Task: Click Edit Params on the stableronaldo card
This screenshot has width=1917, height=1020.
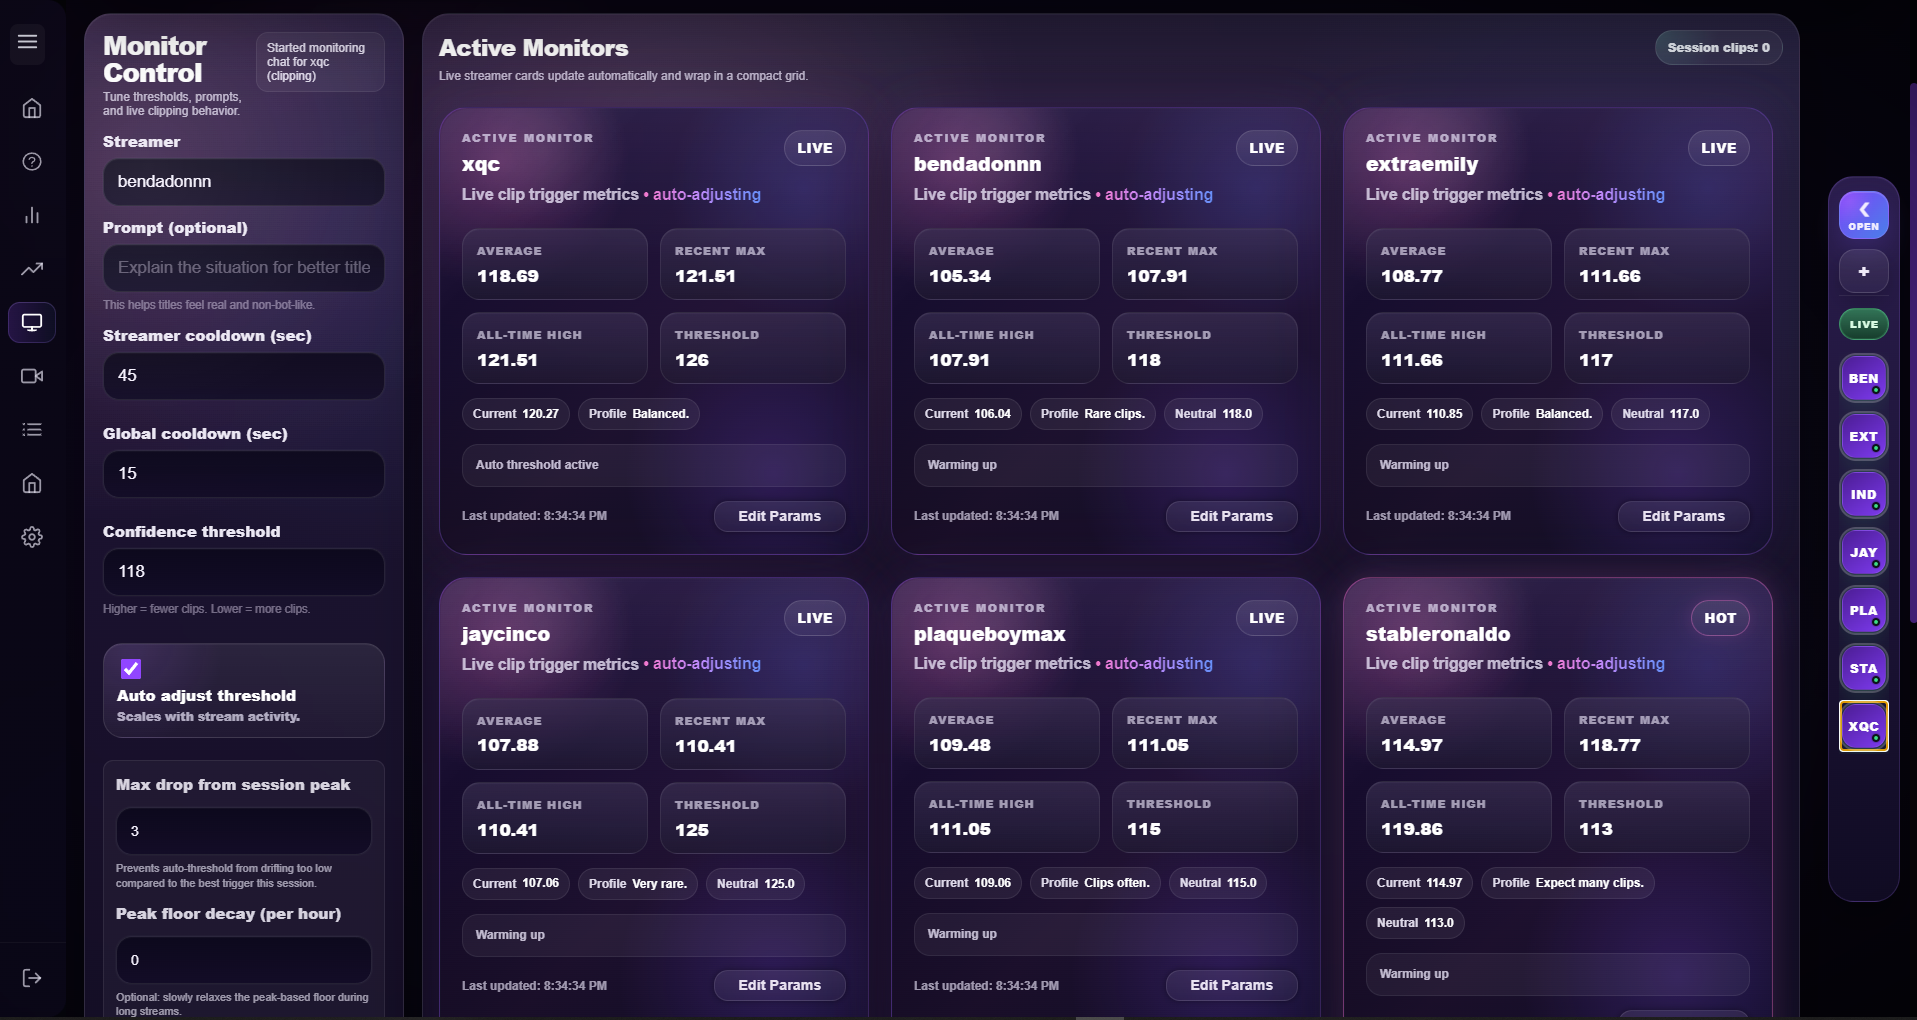Action: coord(1683,1014)
